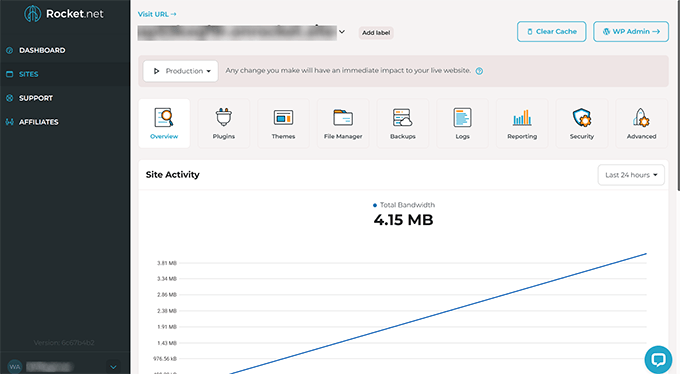This screenshot has height=374, width=680.
Task: Open the Plugins tab
Action: [224, 123]
